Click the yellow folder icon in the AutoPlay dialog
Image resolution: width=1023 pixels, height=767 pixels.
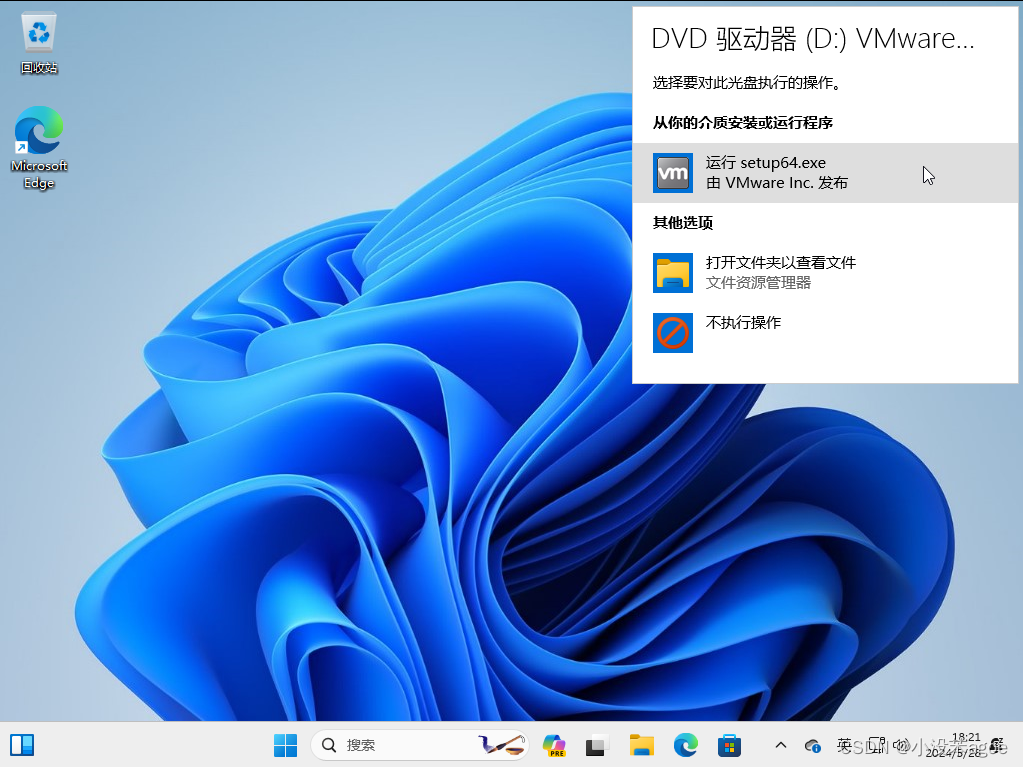click(672, 272)
